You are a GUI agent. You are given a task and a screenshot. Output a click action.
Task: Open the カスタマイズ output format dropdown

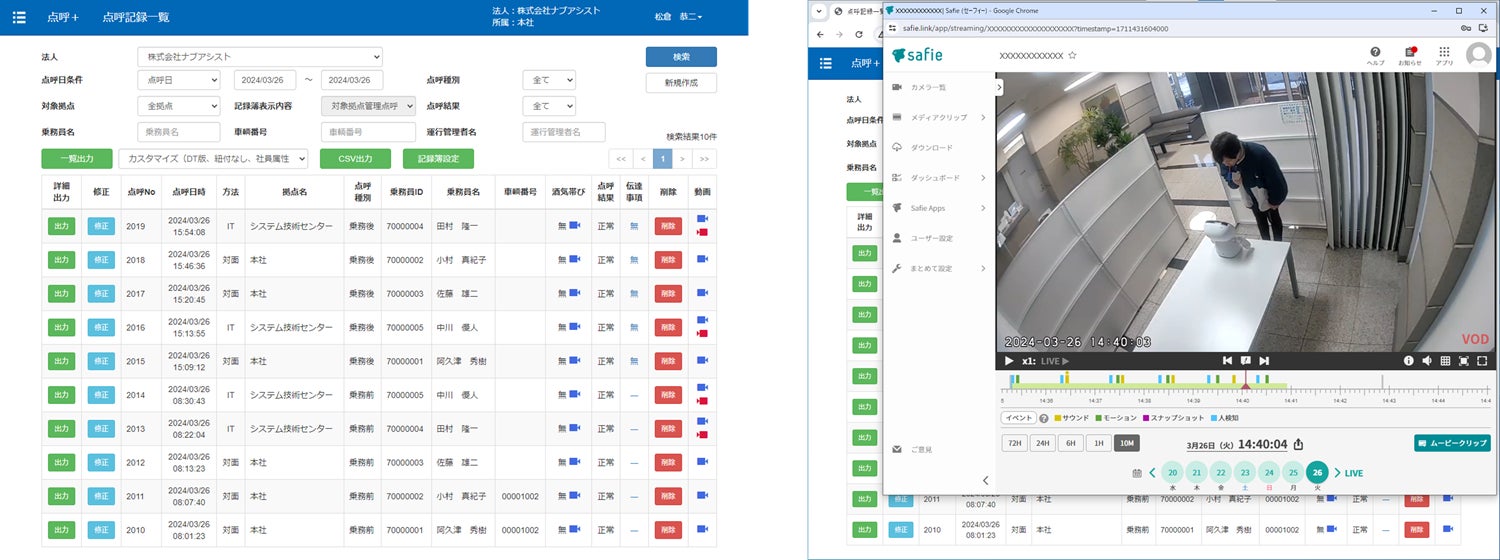(214, 158)
